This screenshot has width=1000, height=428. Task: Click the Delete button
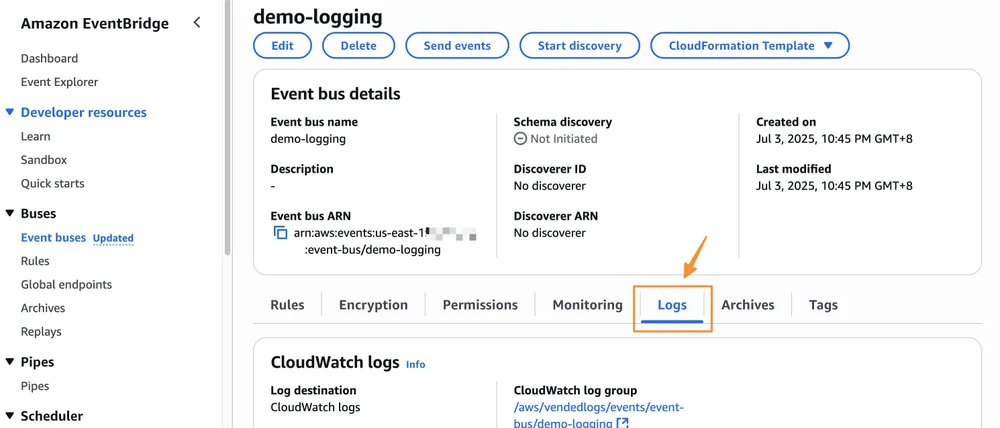(358, 46)
